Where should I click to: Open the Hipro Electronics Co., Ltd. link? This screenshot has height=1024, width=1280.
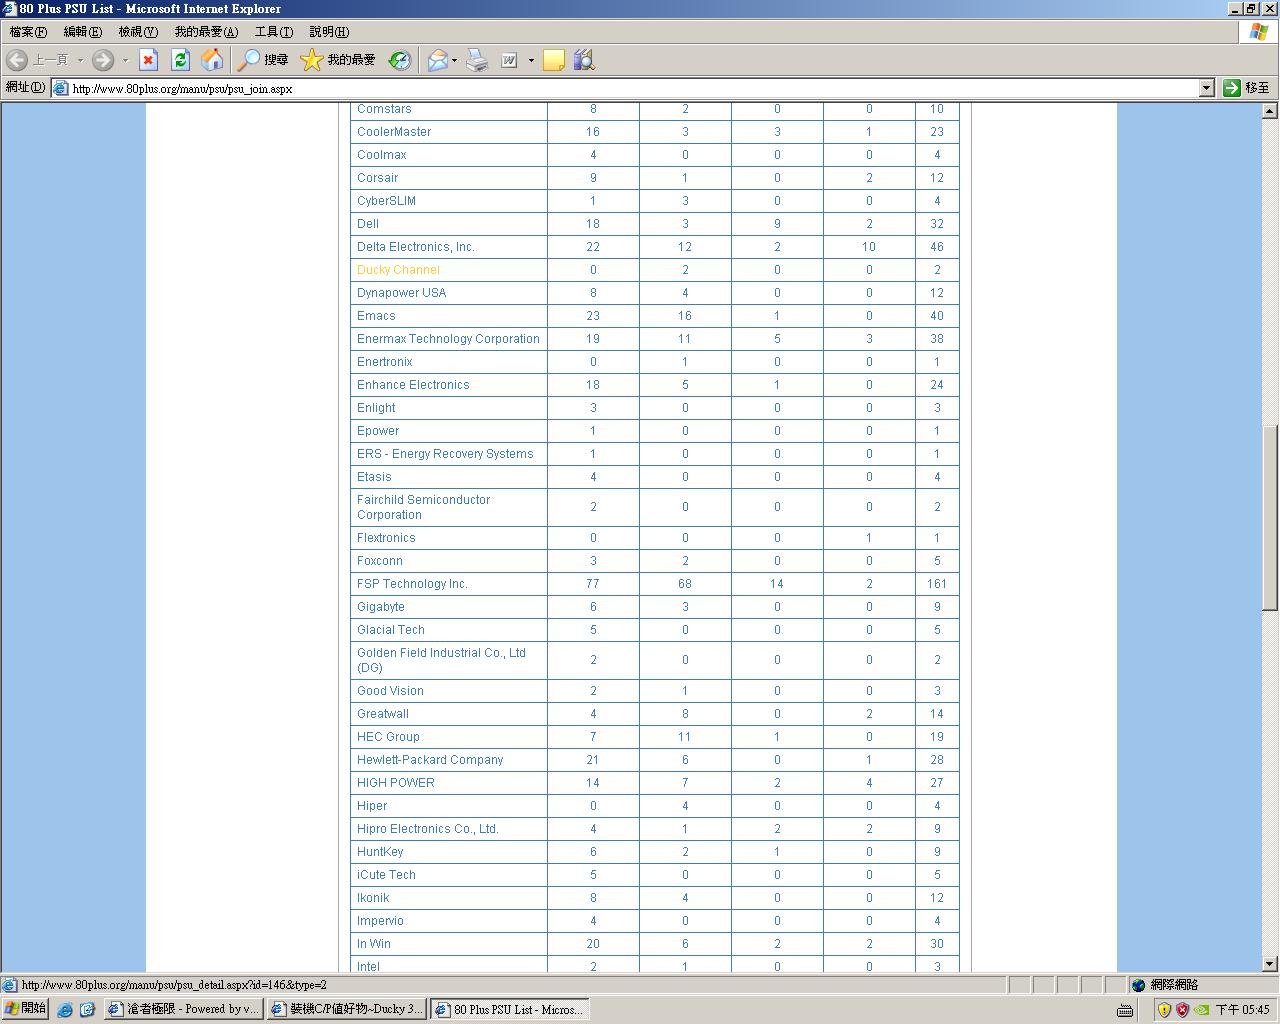[x=428, y=829]
